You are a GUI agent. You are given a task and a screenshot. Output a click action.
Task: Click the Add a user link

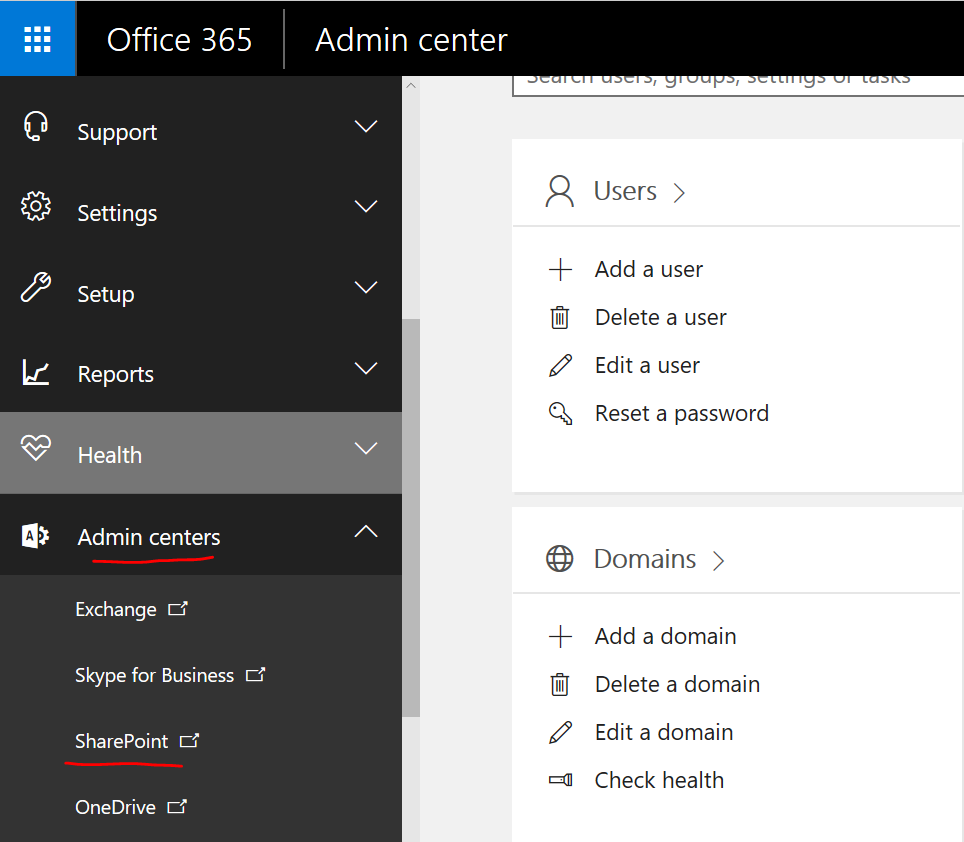[x=649, y=269]
